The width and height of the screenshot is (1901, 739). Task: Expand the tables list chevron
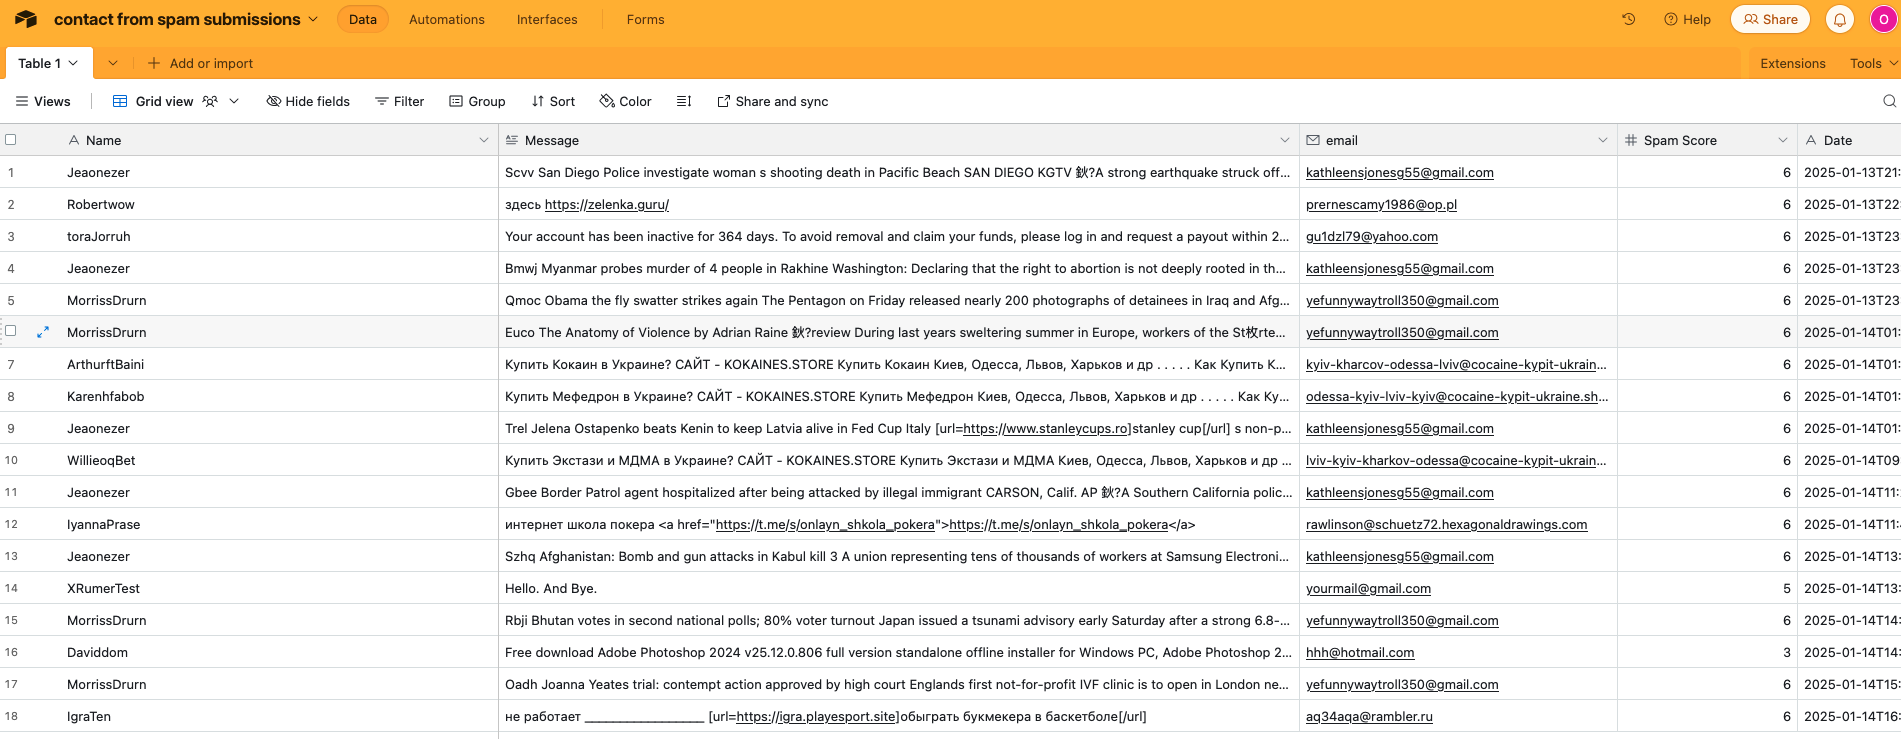(113, 63)
